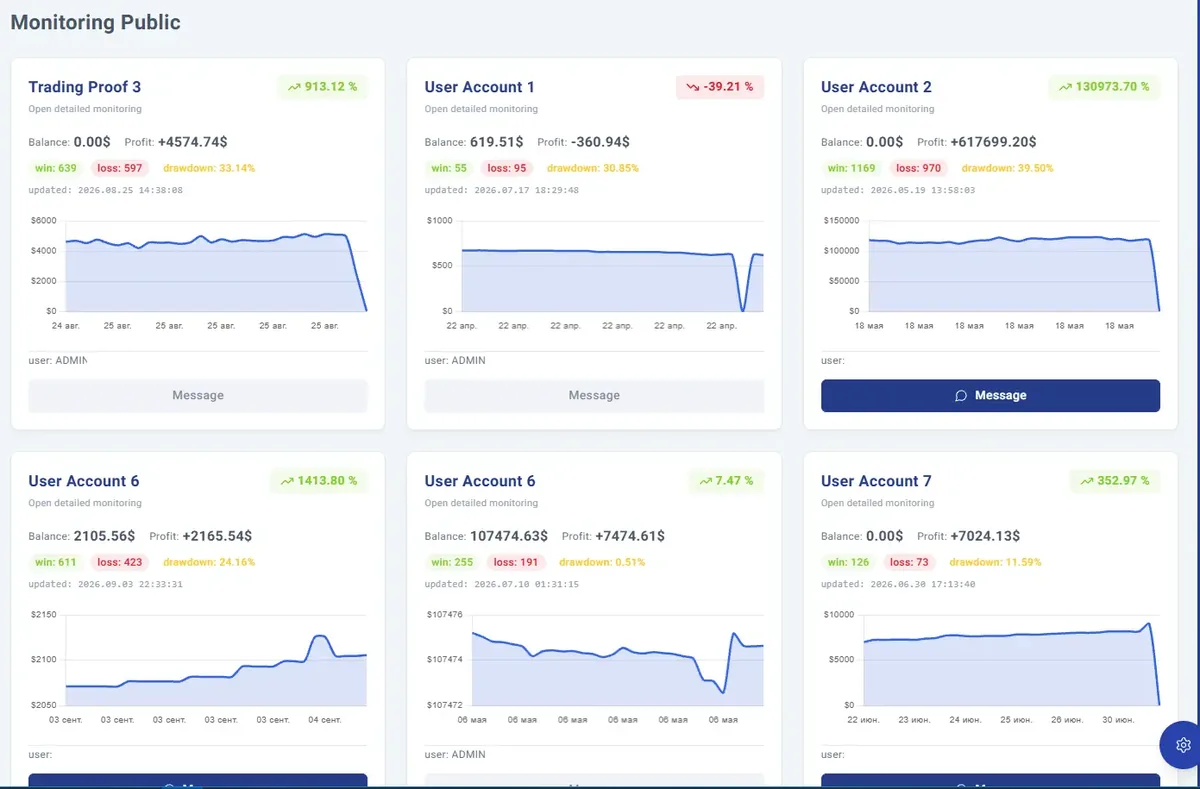The width and height of the screenshot is (1200, 789).
Task: Click the profit value +617699.20$
Action: [993, 142]
